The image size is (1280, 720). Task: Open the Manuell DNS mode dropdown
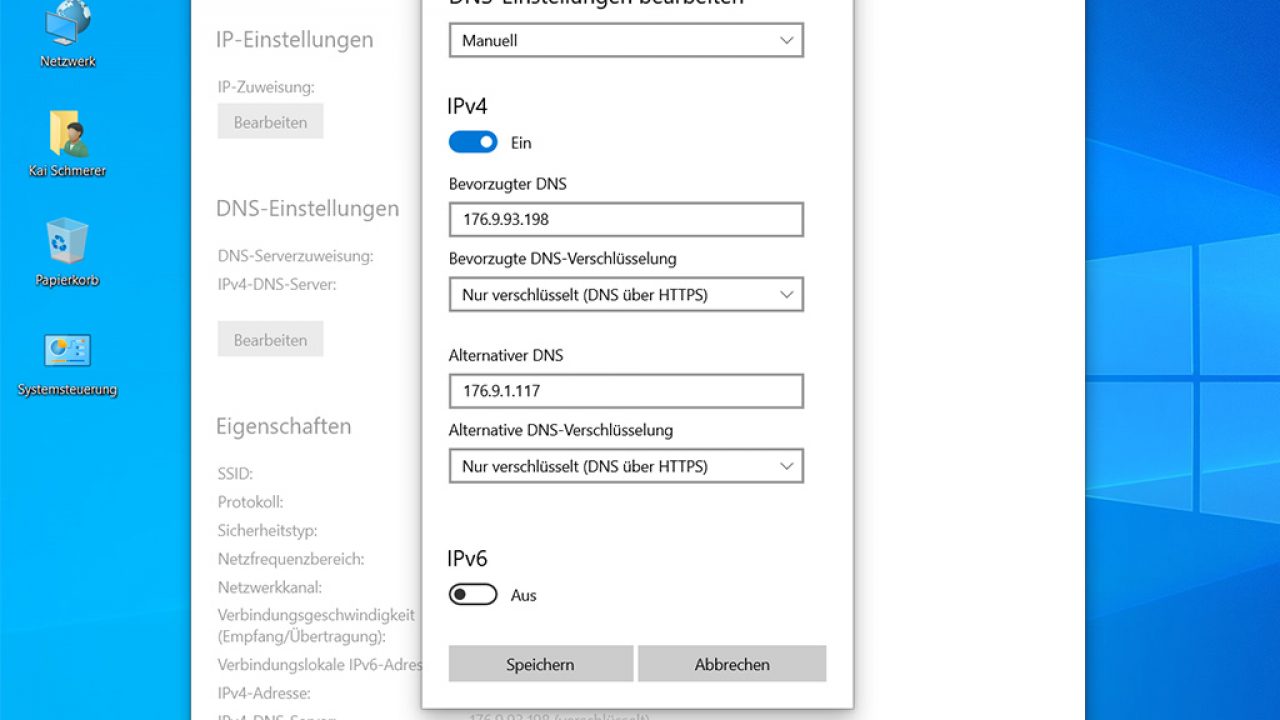pyautogui.click(x=626, y=41)
